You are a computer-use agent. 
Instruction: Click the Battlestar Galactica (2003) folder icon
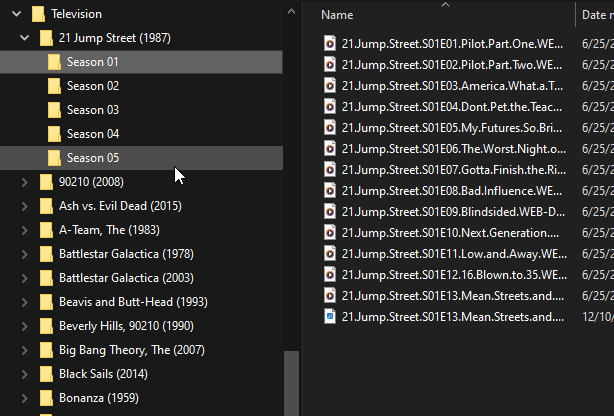point(46,278)
